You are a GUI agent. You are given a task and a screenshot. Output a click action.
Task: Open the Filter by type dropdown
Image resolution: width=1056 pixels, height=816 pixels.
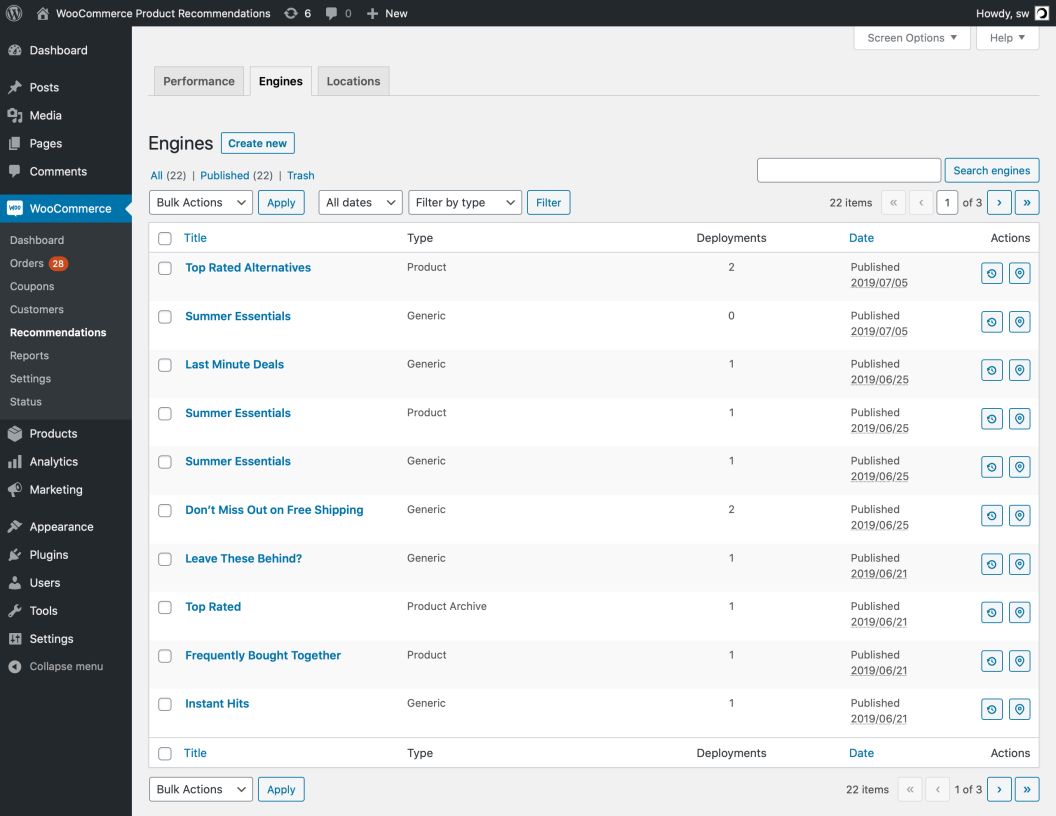(x=464, y=202)
